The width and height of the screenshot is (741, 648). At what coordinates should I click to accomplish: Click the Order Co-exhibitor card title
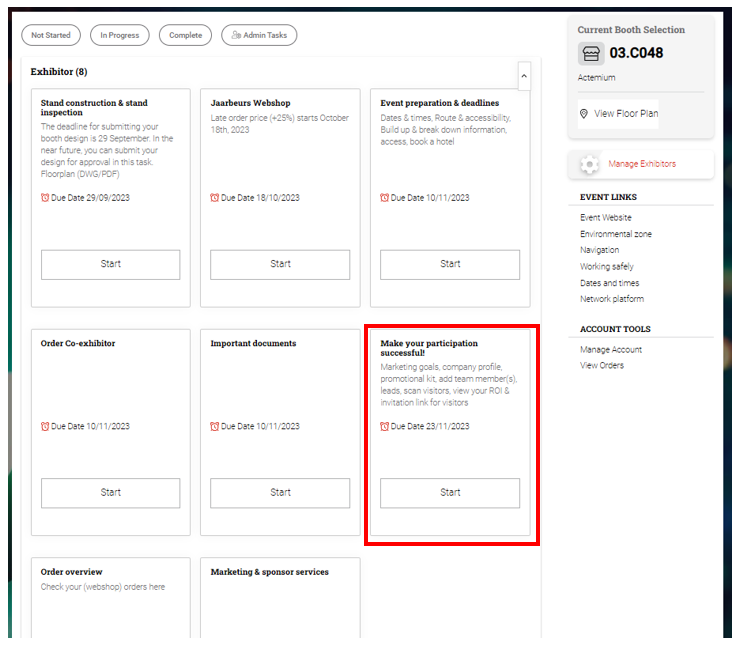coord(78,344)
